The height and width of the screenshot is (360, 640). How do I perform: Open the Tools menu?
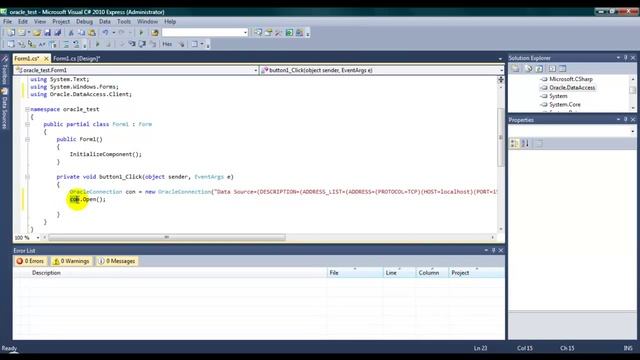[124, 21]
